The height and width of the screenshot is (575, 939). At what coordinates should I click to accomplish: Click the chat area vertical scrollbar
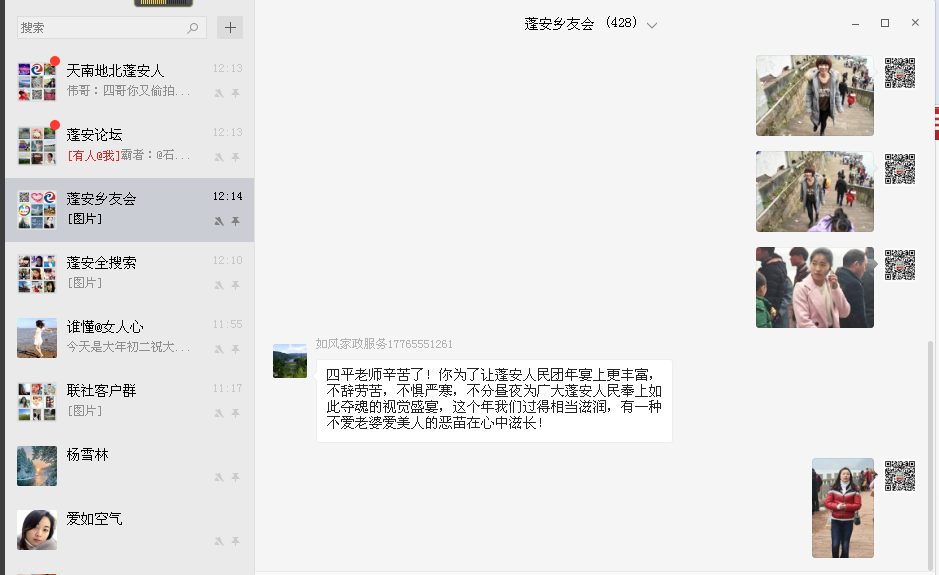pos(930,455)
